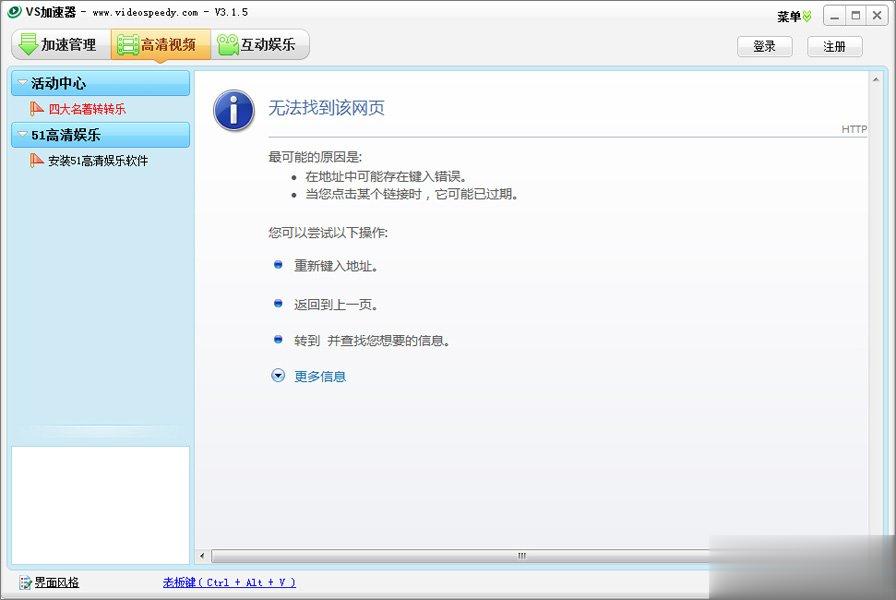896x600 pixels.
Task: Open the 加速管理 tab
Action: pyautogui.click(x=61, y=45)
